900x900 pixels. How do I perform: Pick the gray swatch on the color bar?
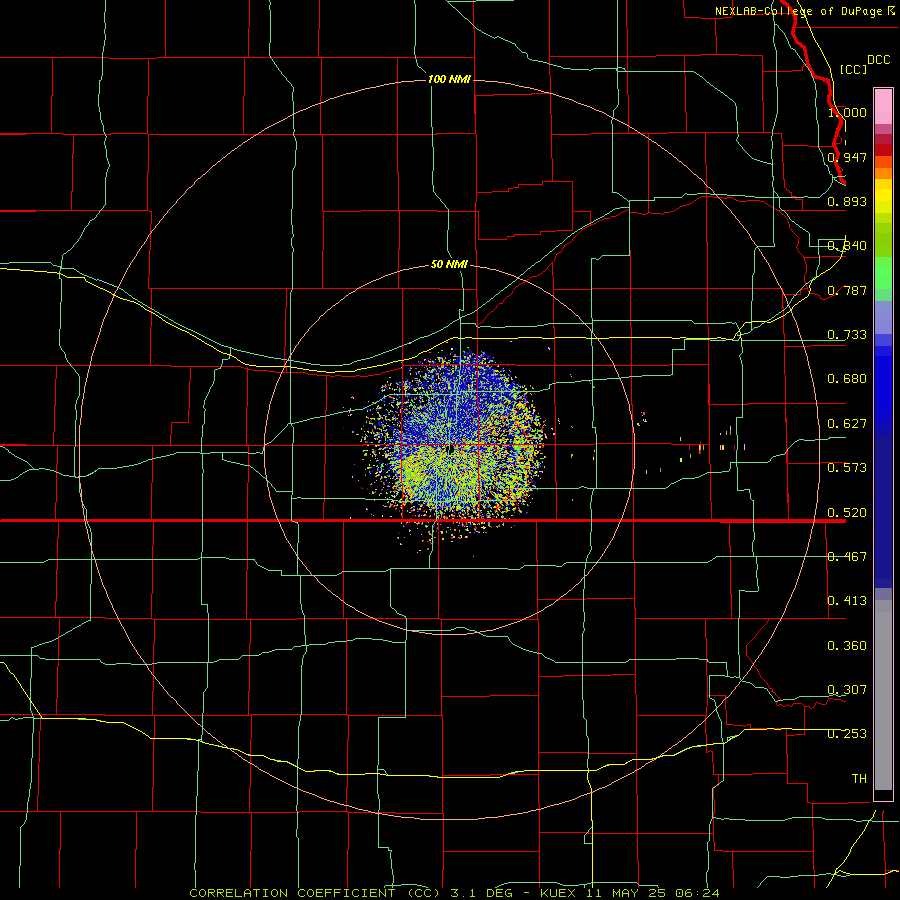pyautogui.click(x=883, y=695)
